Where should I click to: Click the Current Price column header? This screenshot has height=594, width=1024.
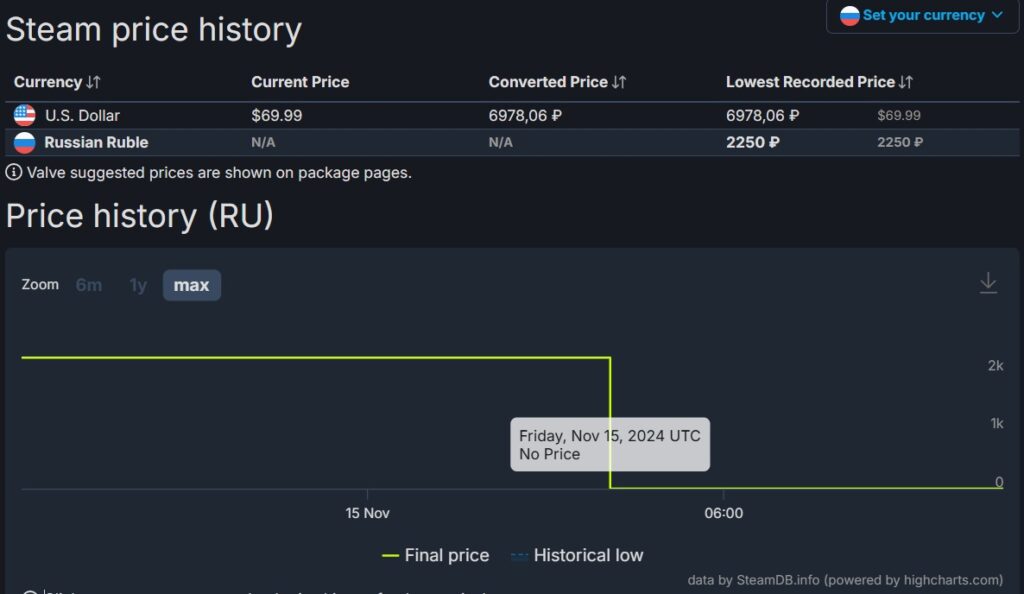[x=300, y=82]
